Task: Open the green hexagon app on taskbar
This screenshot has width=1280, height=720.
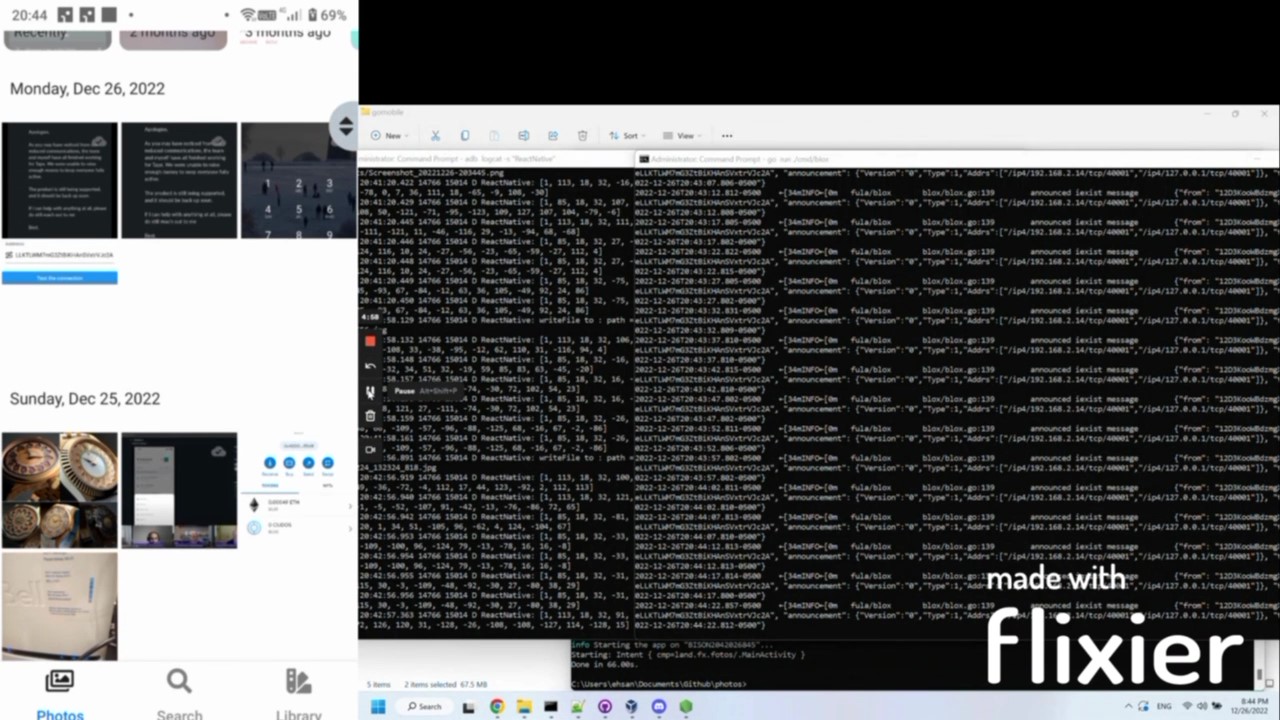Action: [x=686, y=706]
